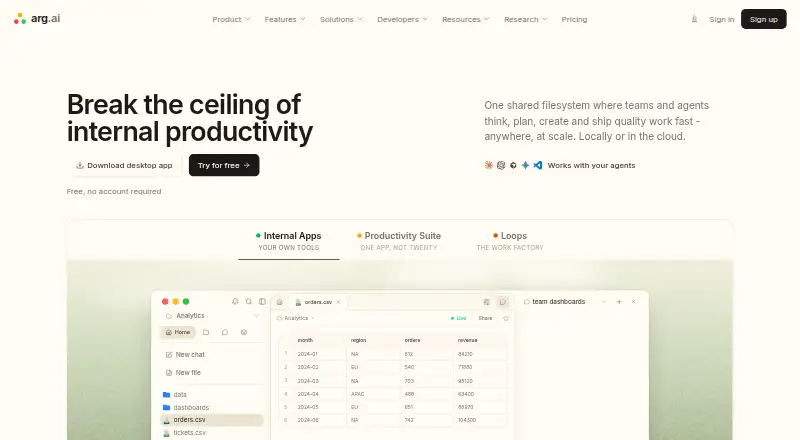Switch to the Loops tab
Screen dimensions: 800x440
click(510, 241)
